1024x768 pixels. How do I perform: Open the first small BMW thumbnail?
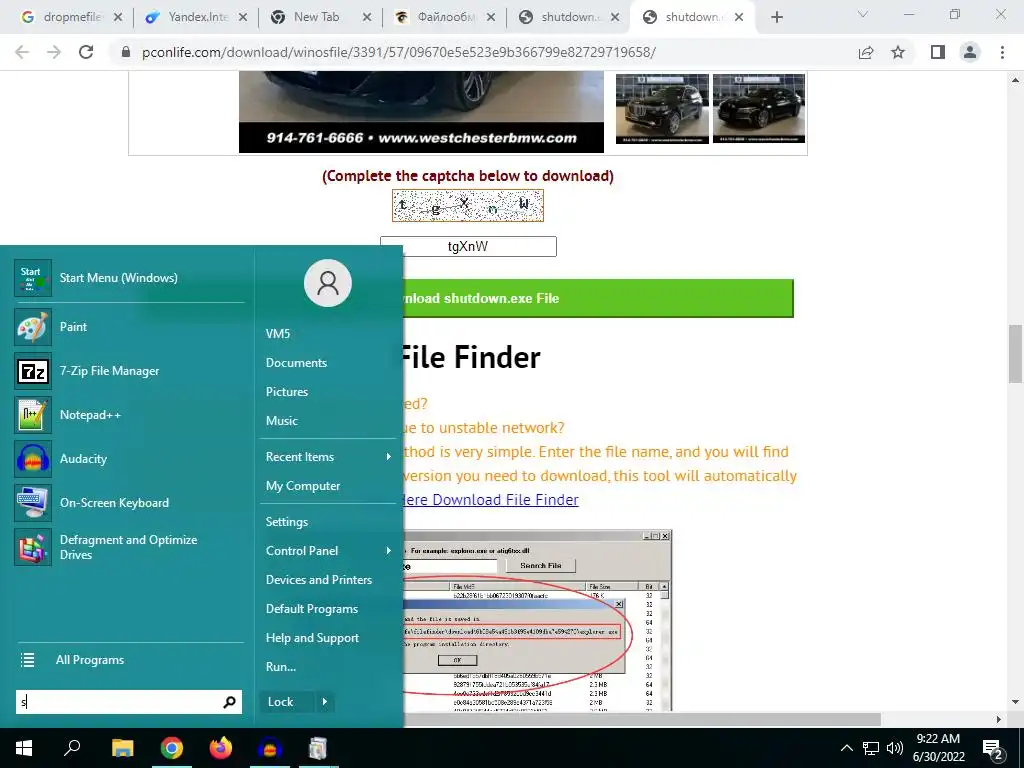click(x=662, y=108)
